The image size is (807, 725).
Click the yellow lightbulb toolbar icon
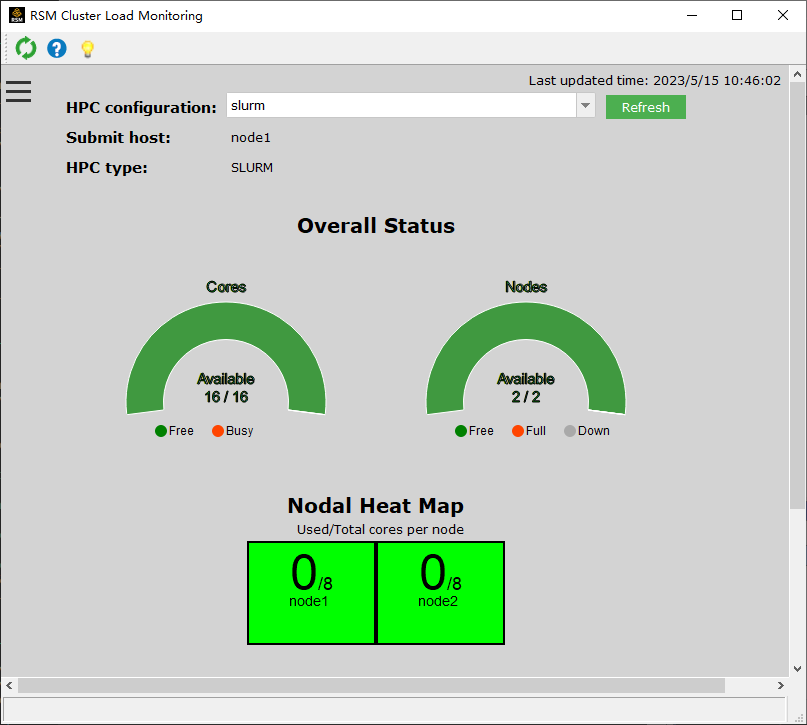(87, 48)
